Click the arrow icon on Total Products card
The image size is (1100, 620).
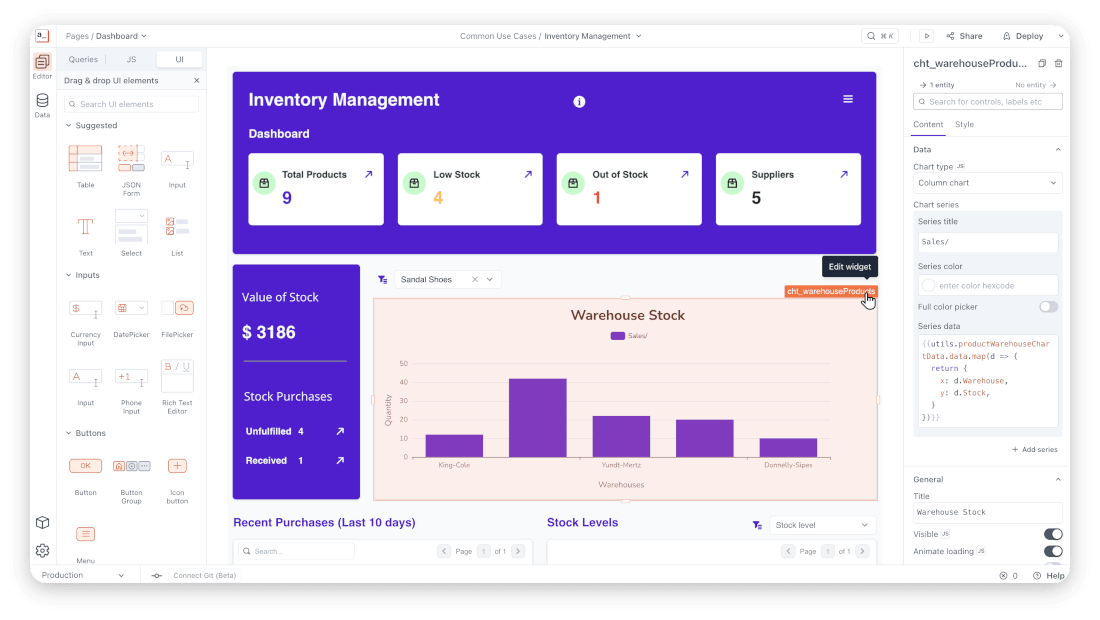[368, 174]
